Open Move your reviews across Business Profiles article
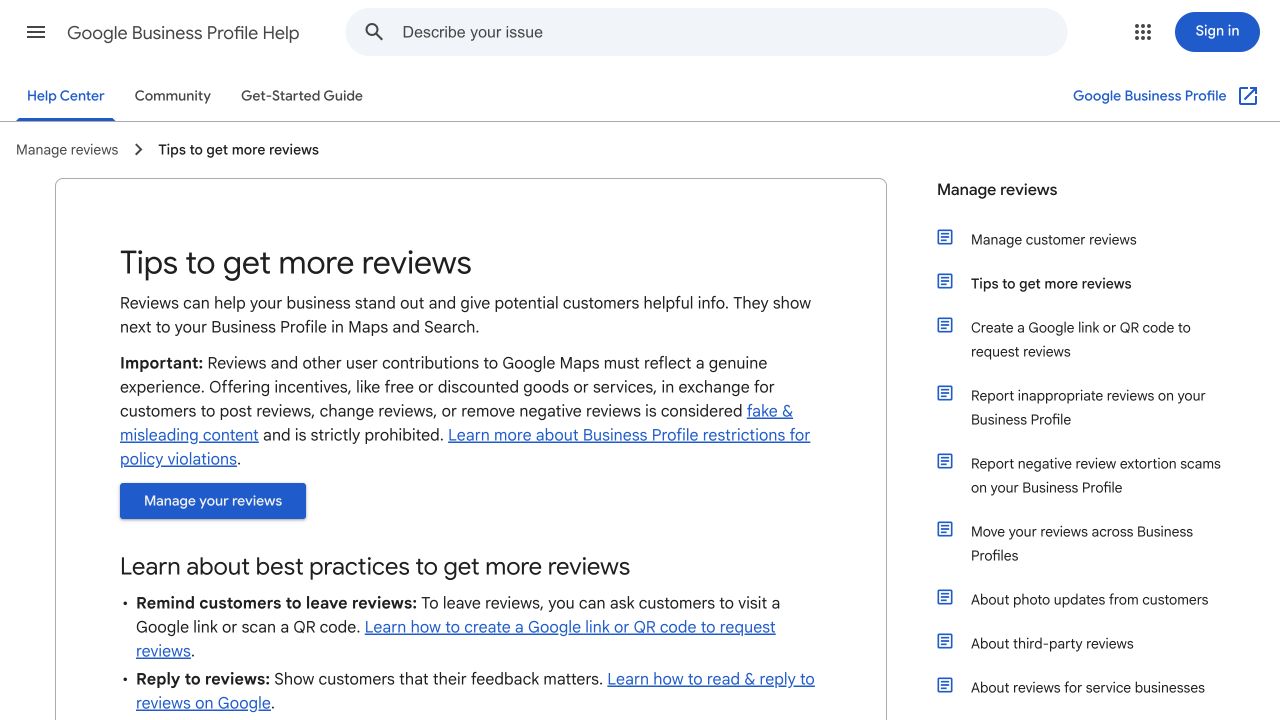 1082,544
